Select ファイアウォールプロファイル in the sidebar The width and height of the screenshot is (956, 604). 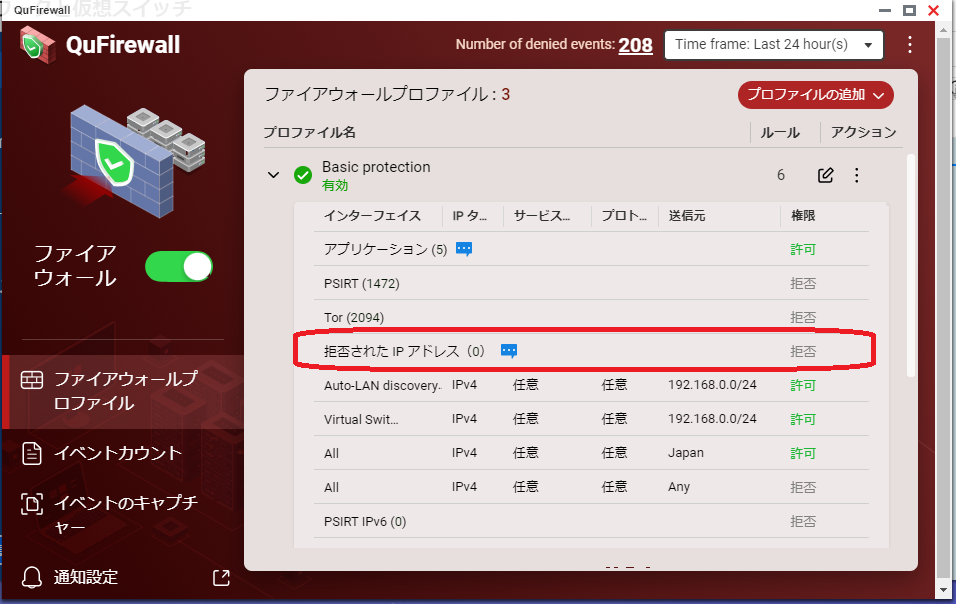[123, 391]
